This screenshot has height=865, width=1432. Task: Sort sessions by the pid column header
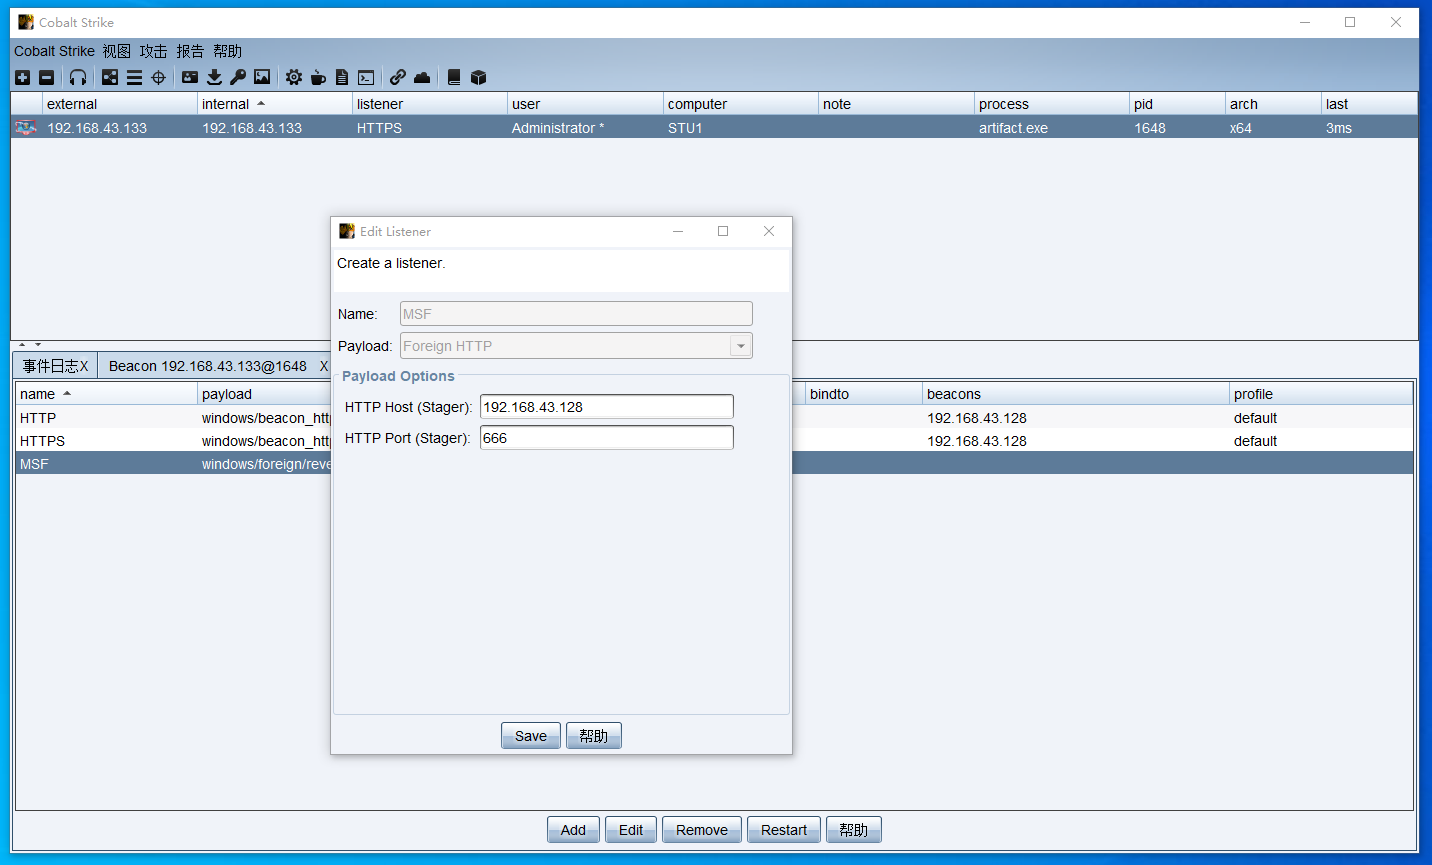[x=1178, y=104]
